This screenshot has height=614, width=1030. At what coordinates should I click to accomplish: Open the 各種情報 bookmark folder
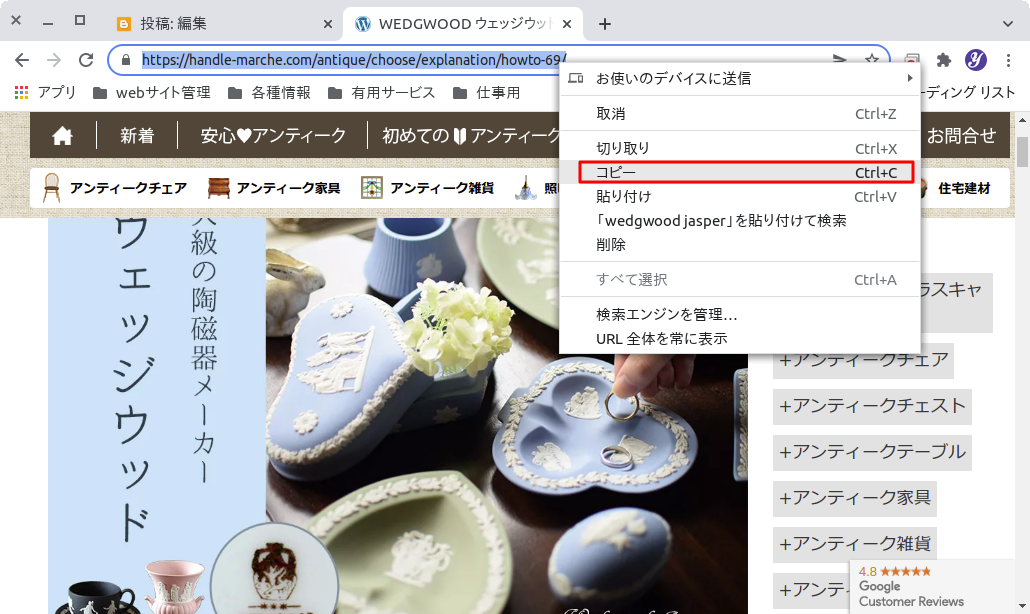click(269, 93)
